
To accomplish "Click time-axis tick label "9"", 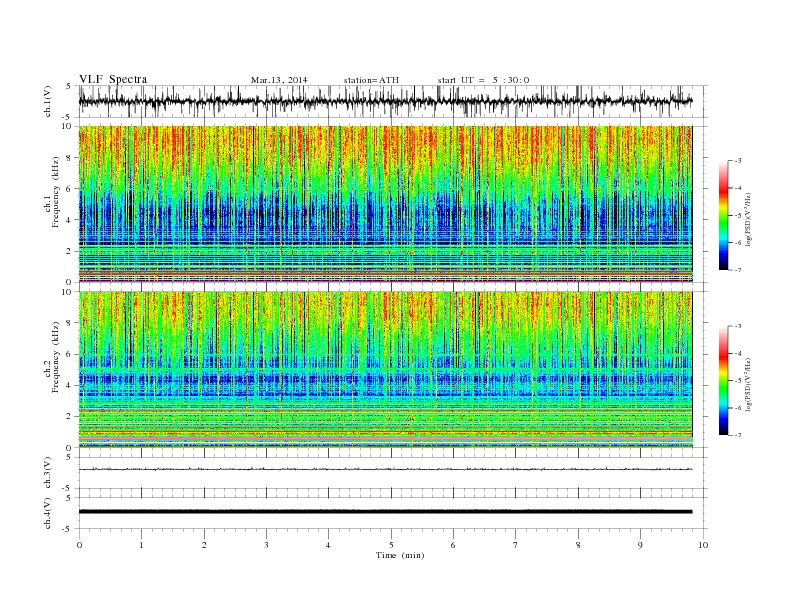I will 640,545.
